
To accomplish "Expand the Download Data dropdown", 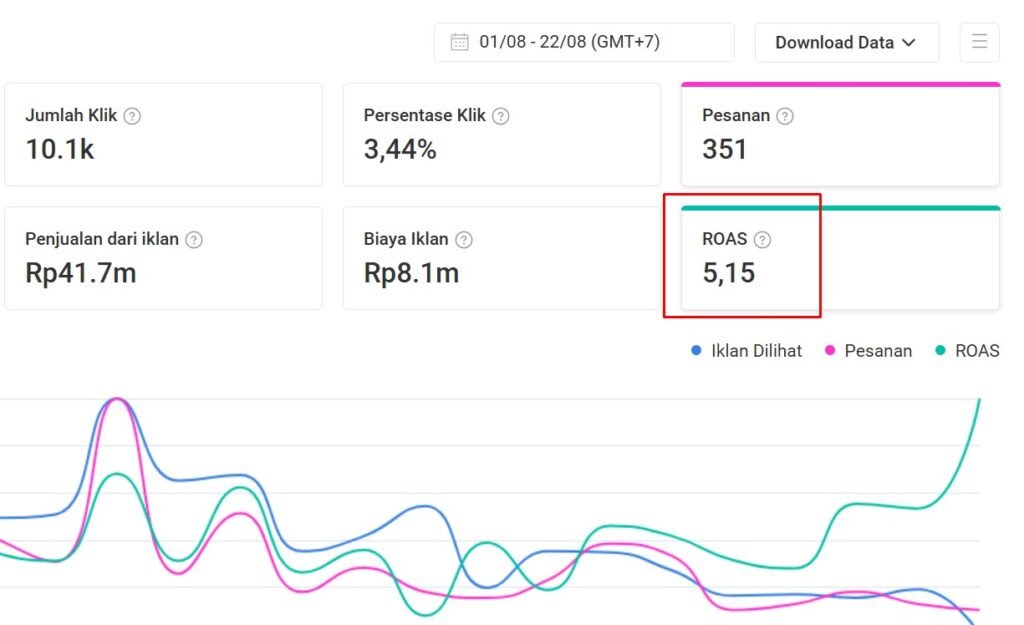I will (x=846, y=42).
